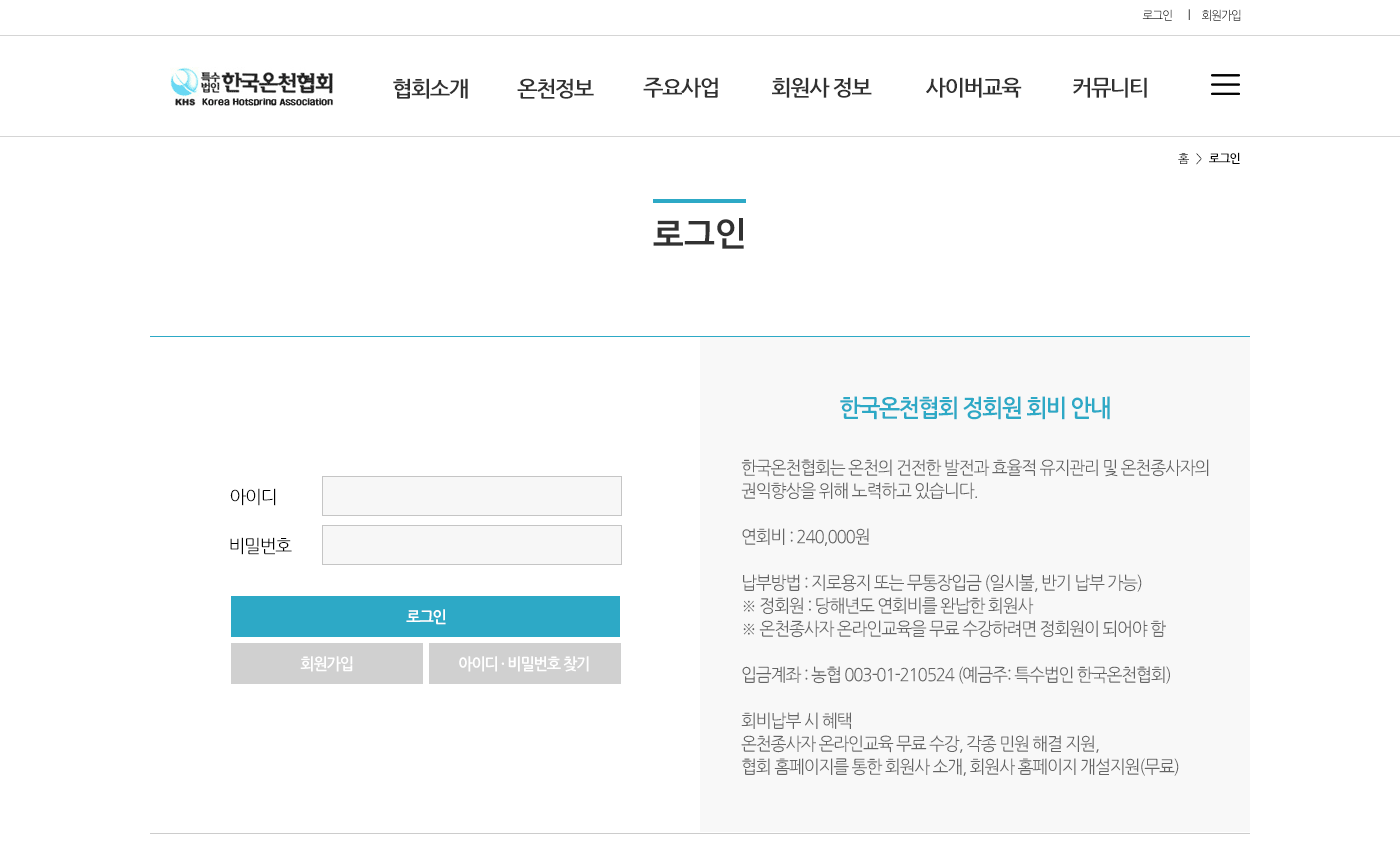Click the 아이디 field label
Viewport: 1400px width, 863px height.
(x=253, y=497)
